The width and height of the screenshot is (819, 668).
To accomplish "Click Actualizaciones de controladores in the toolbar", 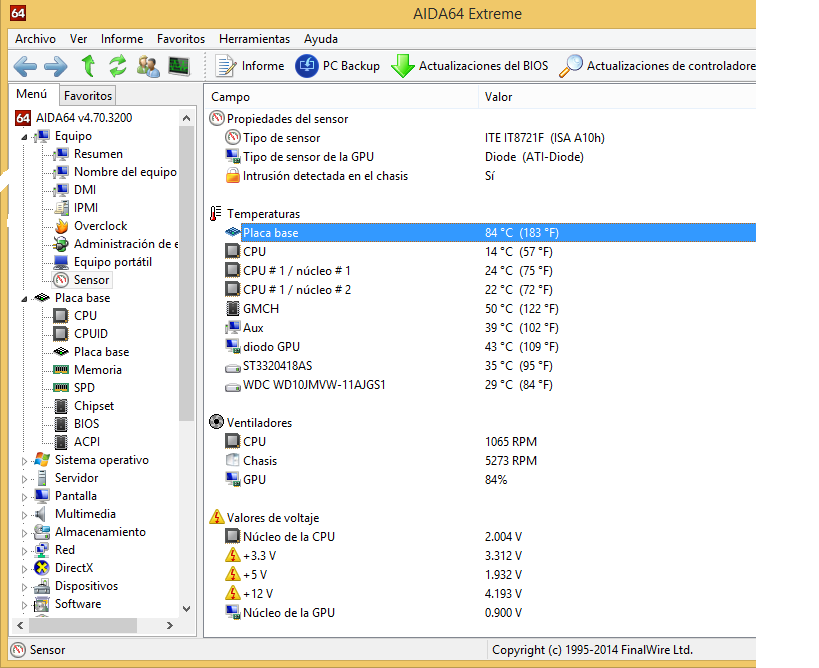I will point(658,66).
